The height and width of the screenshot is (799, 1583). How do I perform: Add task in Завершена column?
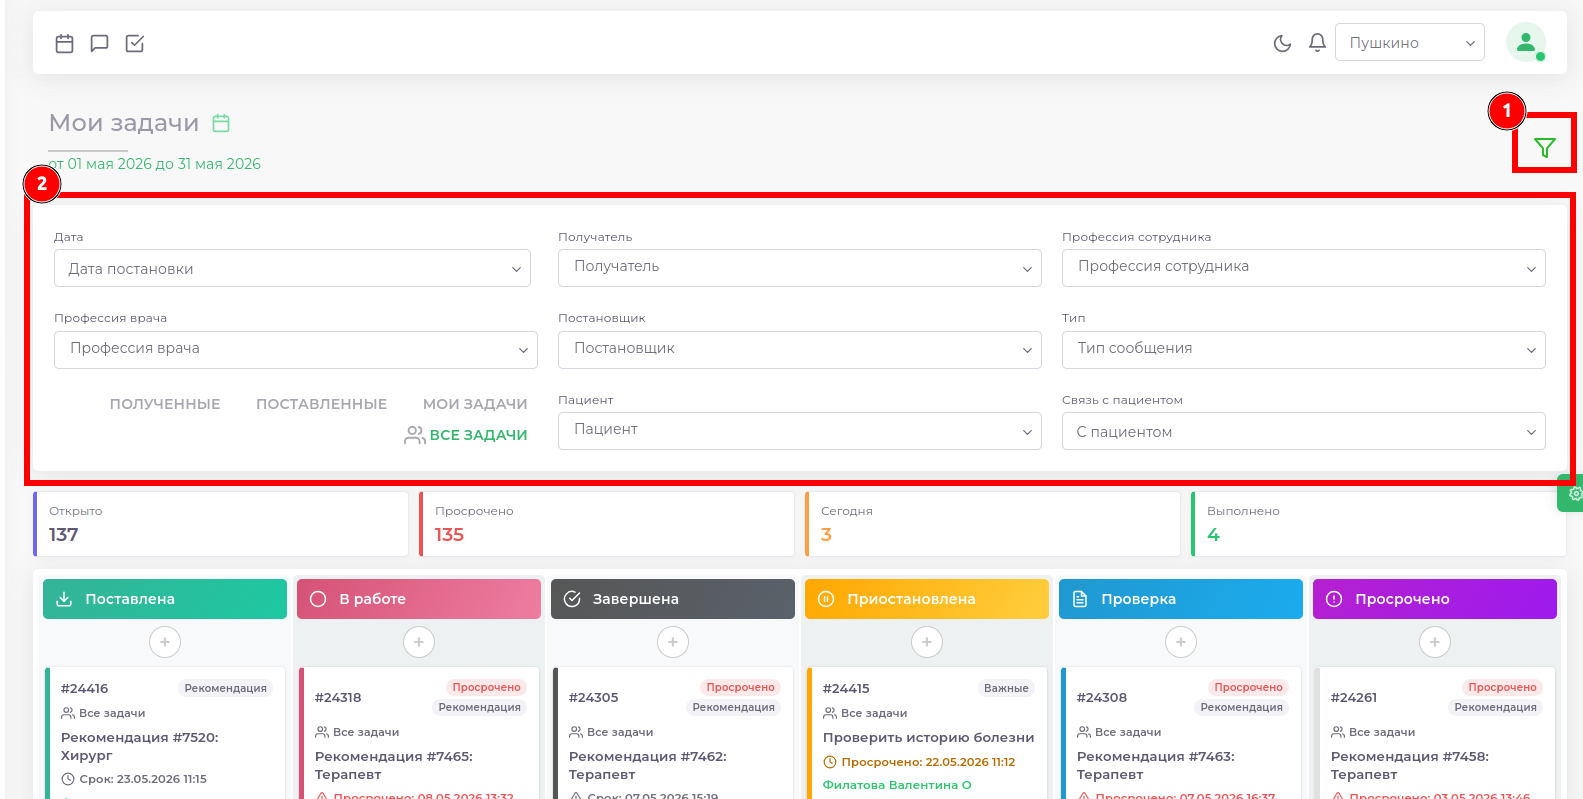[x=673, y=642]
